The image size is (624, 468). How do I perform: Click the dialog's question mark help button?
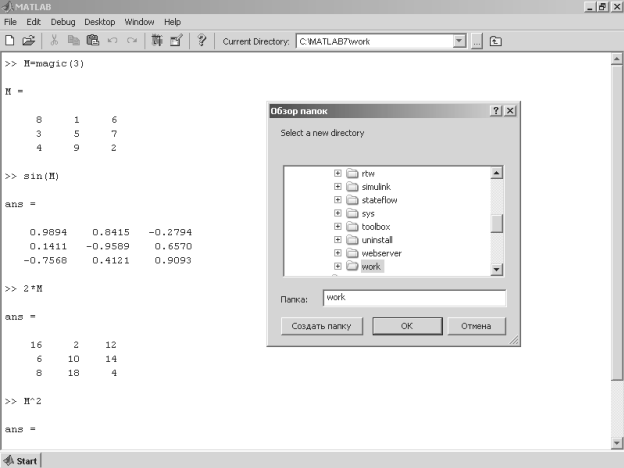tap(495, 111)
